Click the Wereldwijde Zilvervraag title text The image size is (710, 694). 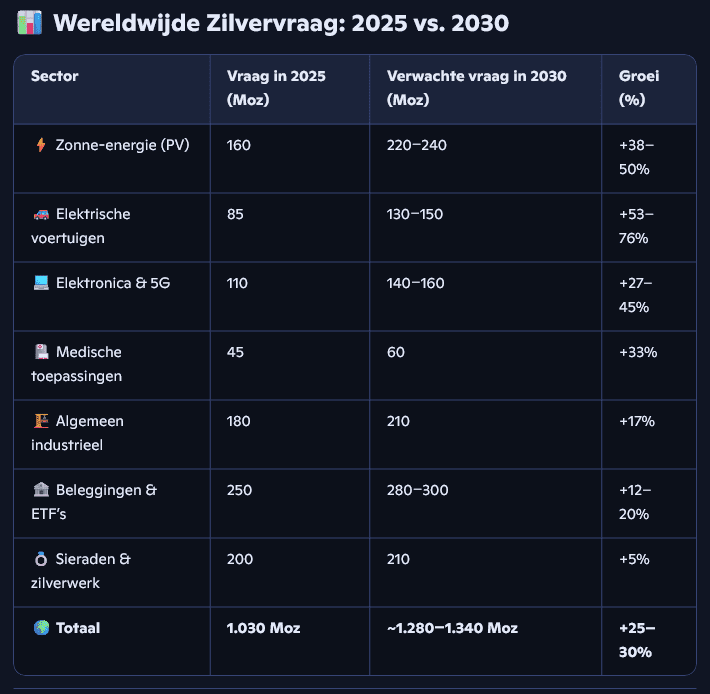click(x=280, y=23)
